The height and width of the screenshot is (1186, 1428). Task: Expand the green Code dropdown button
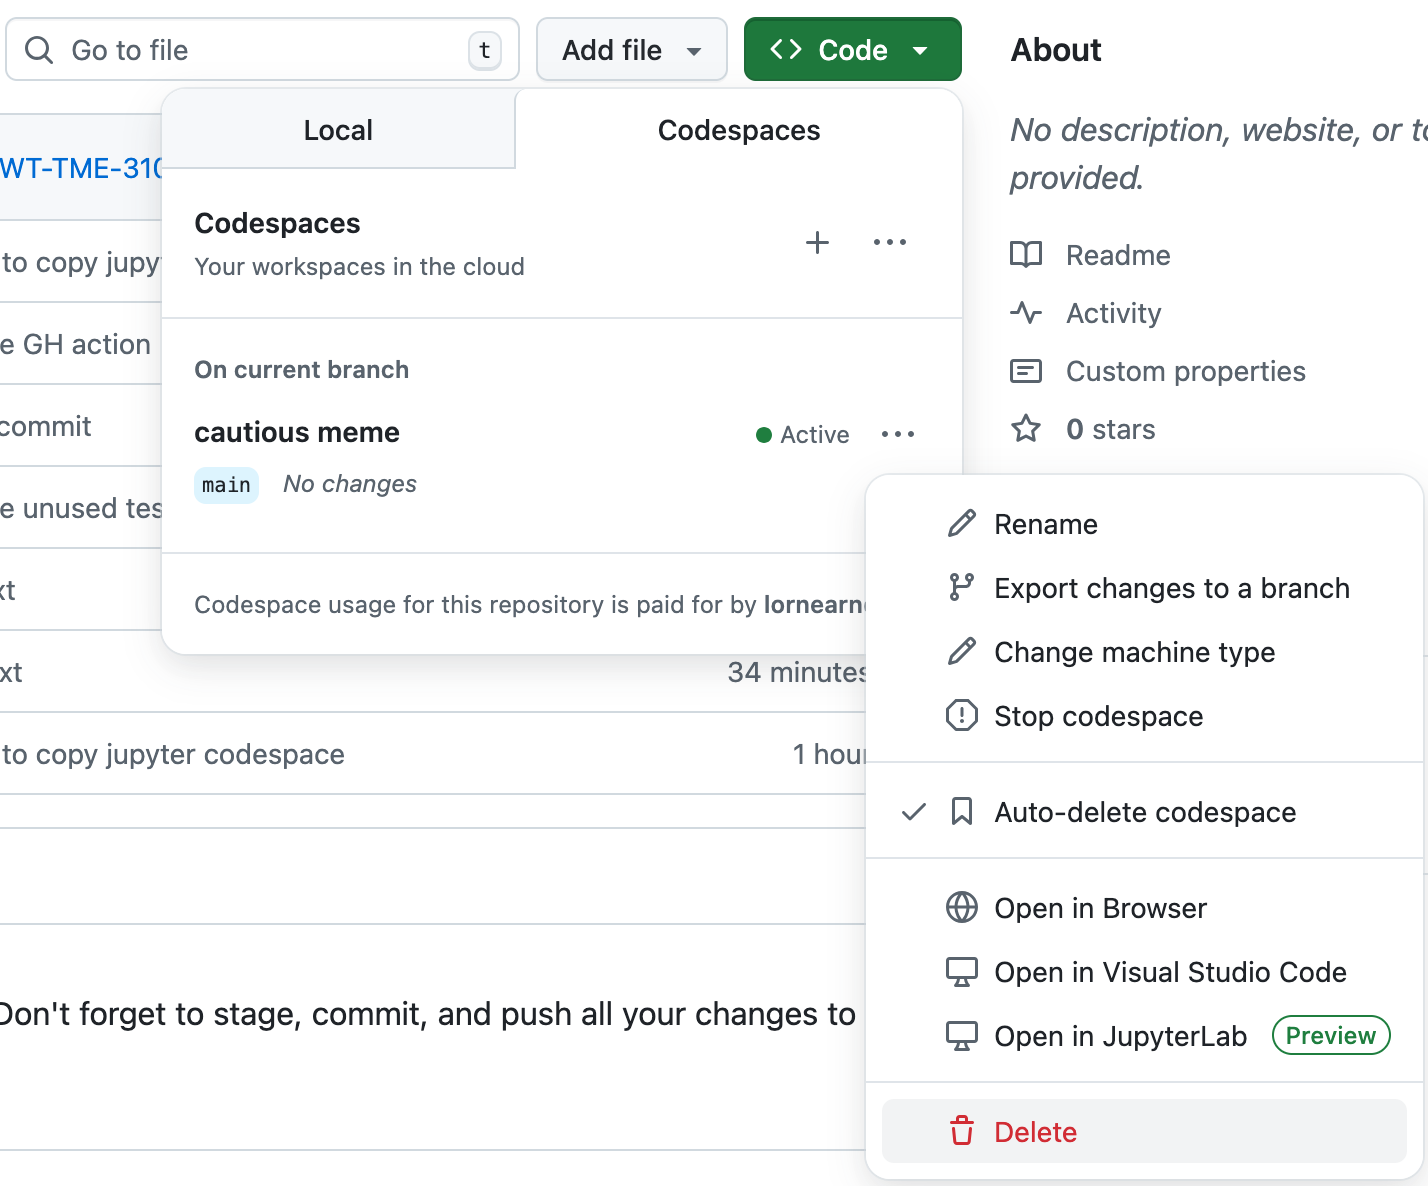click(x=852, y=50)
